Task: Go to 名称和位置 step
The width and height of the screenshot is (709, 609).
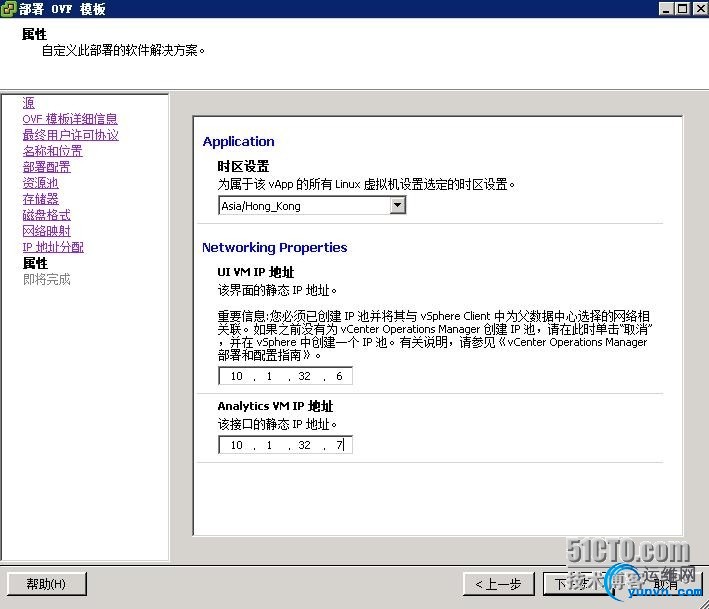Action: pyautogui.click(x=52, y=151)
